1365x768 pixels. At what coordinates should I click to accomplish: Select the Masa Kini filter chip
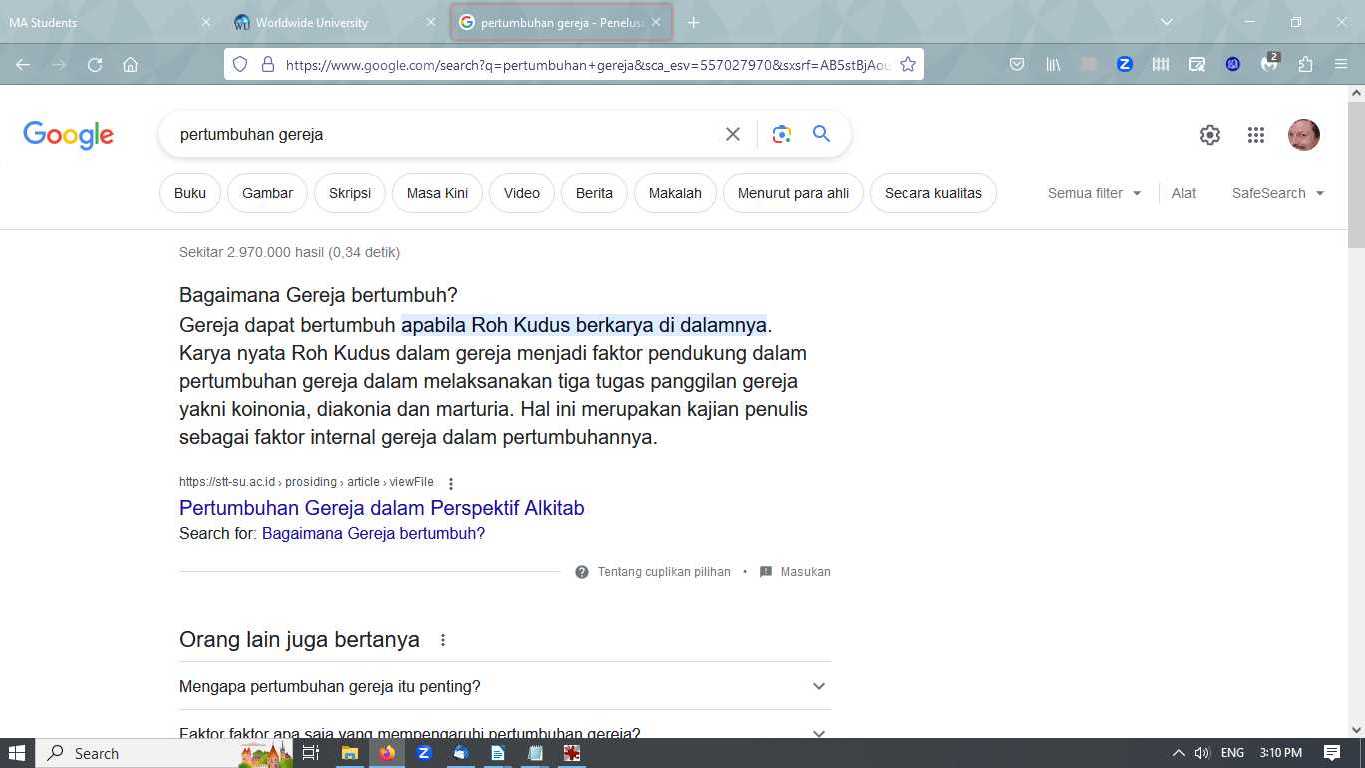(437, 193)
